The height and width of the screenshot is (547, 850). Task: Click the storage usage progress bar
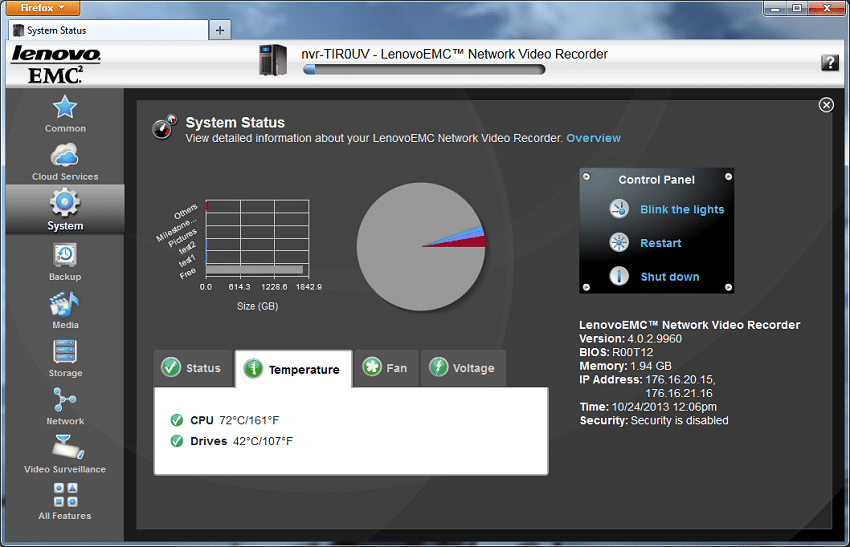tap(424, 69)
